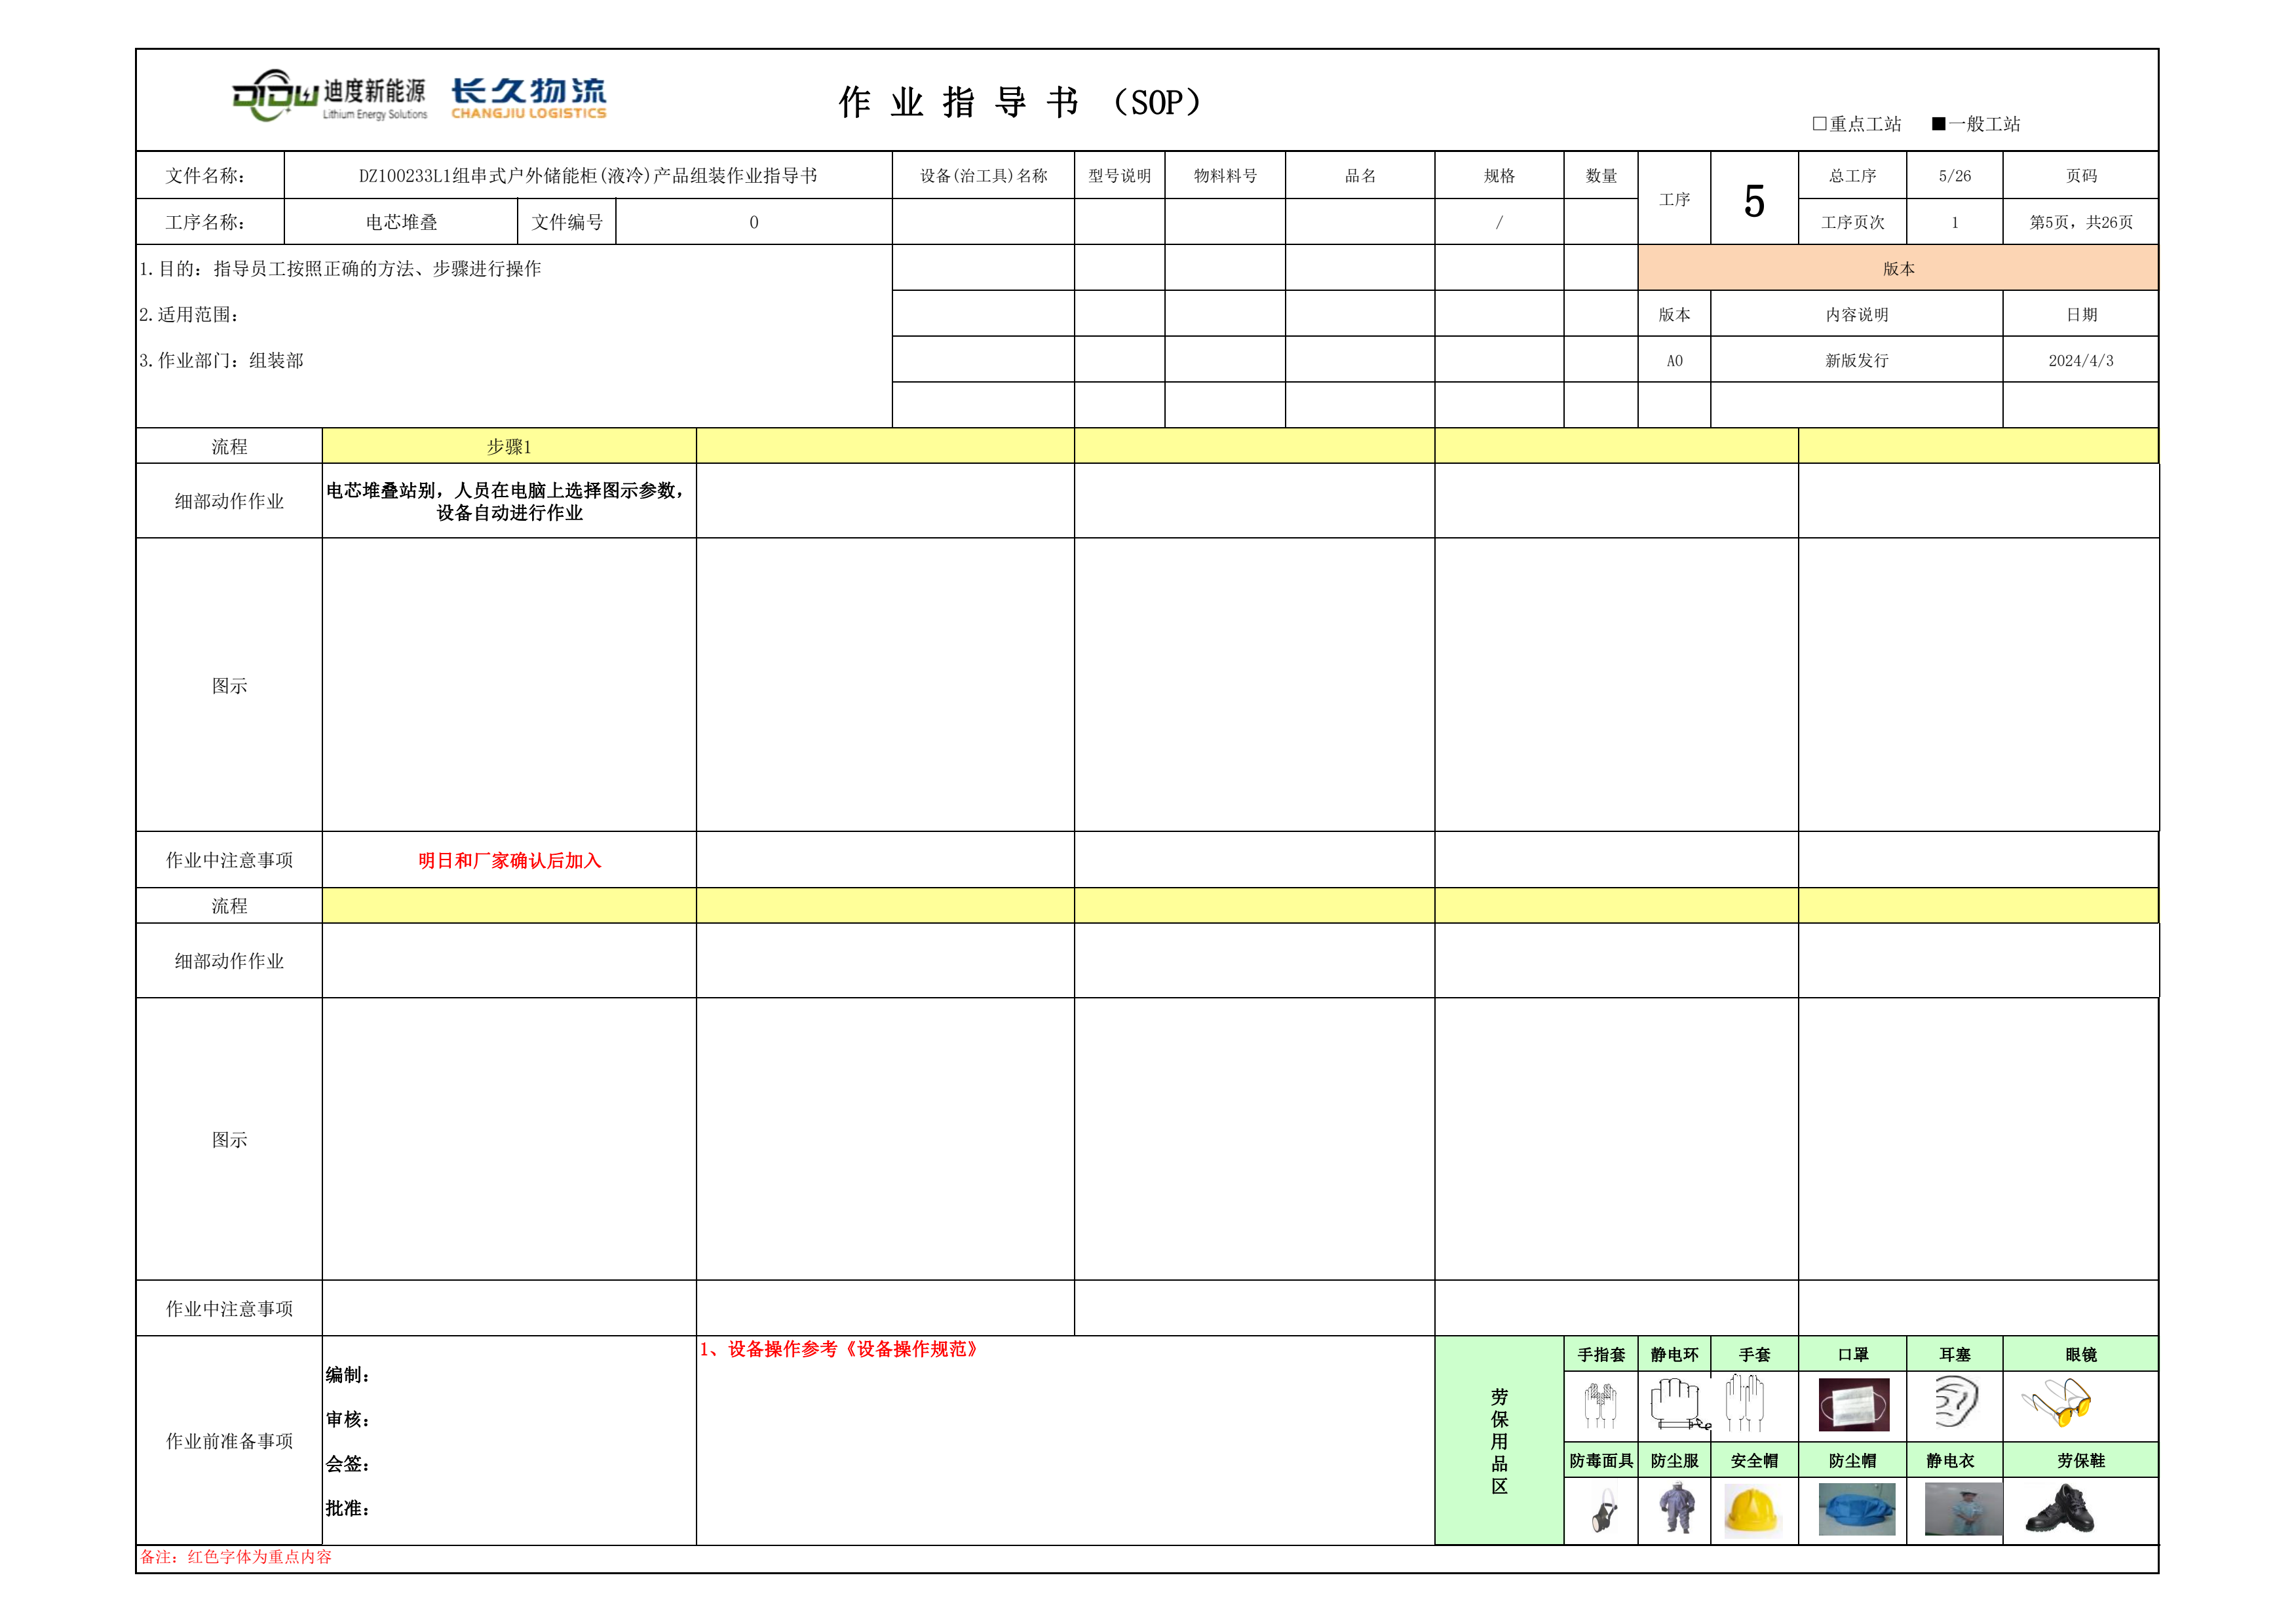Select the yellow 步骤1 header cell
This screenshot has height=1624, width=2296.
point(508,446)
